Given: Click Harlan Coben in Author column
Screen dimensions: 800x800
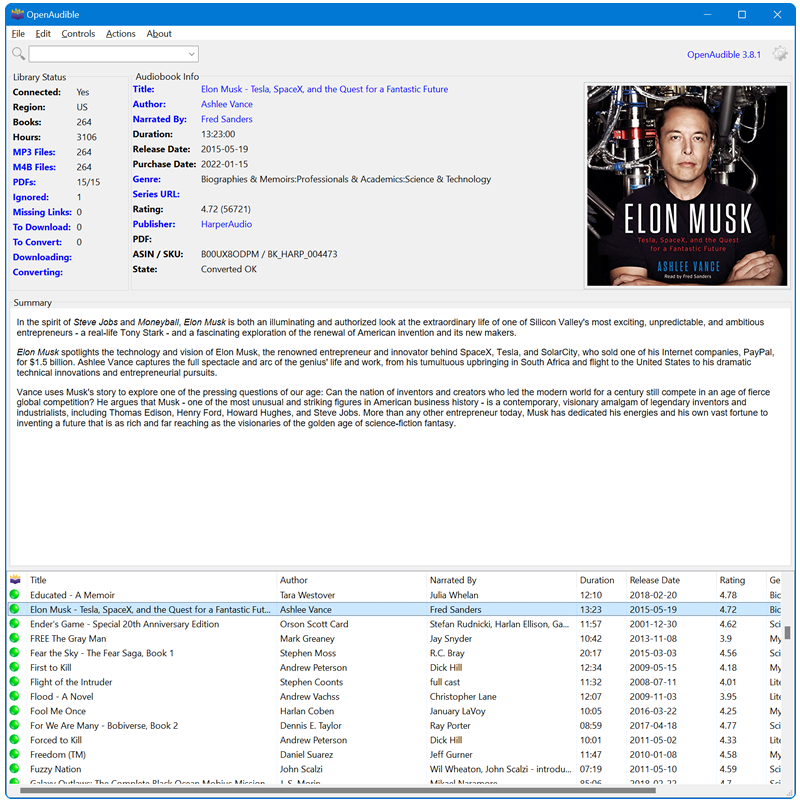Looking at the screenshot, I should tap(307, 711).
